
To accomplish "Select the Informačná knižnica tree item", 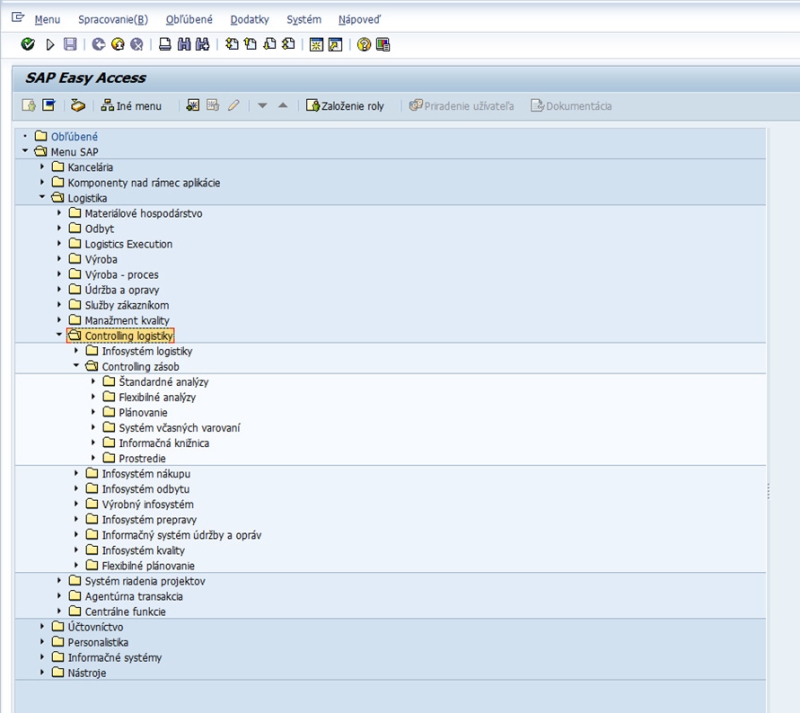I will 164,442.
